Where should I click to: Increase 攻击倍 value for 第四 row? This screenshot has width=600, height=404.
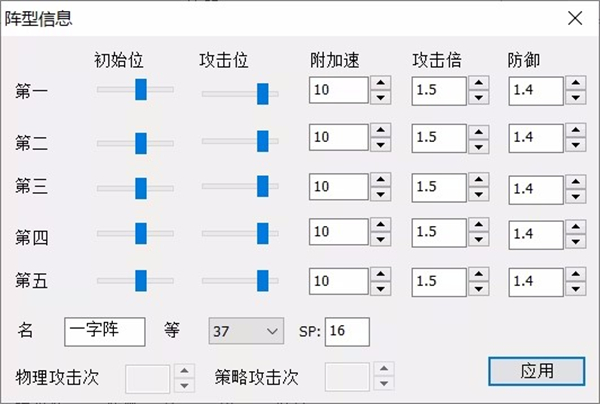pyautogui.click(x=479, y=225)
